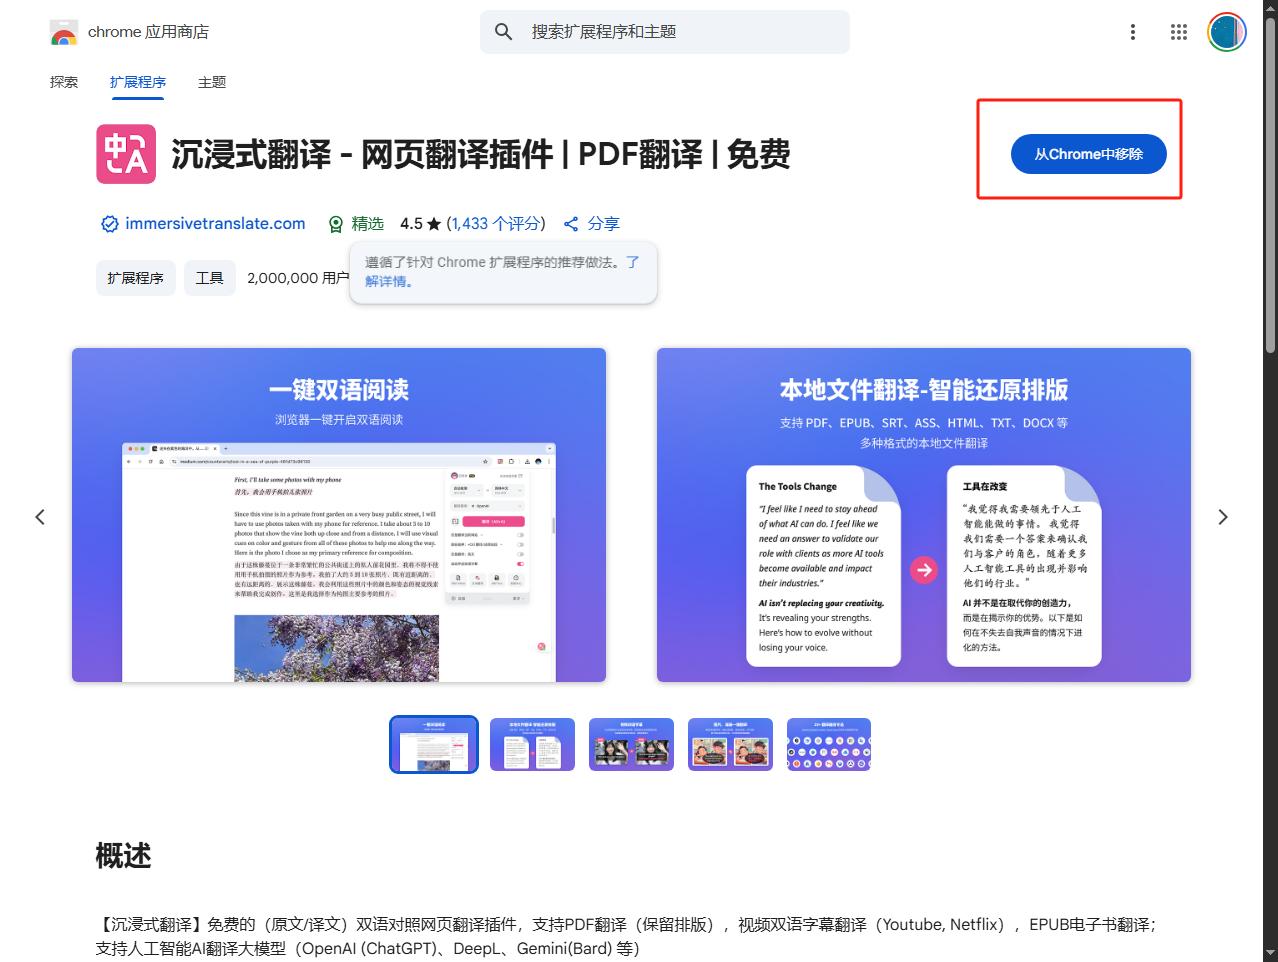Click the verified badge next to immersivetranslate.com
Image resolution: width=1278 pixels, height=962 pixels.
(x=110, y=224)
